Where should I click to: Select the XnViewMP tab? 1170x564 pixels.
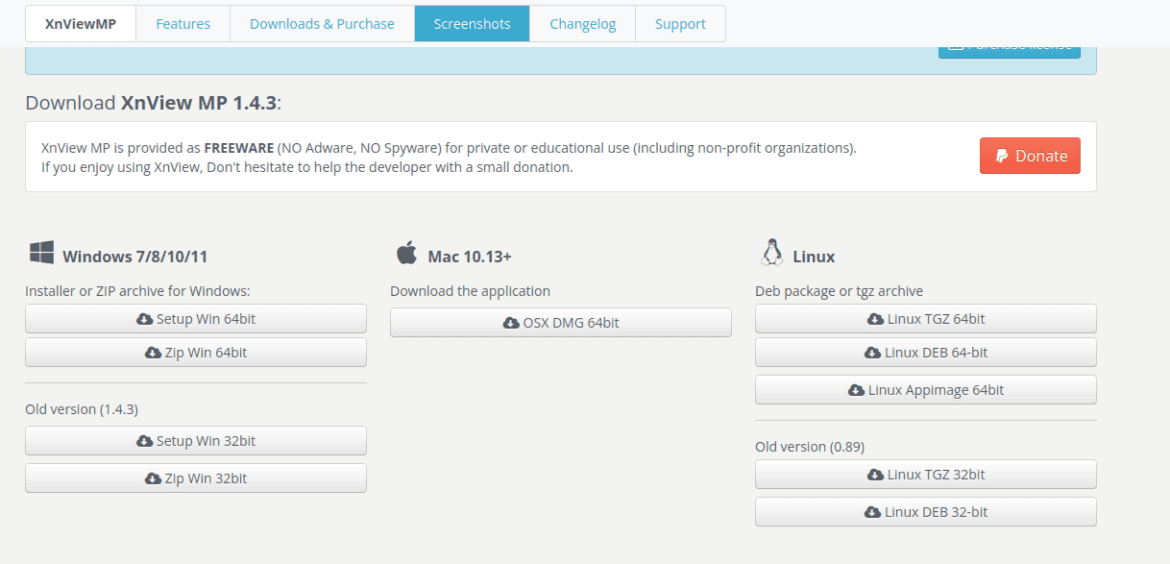pyautogui.click(x=81, y=24)
